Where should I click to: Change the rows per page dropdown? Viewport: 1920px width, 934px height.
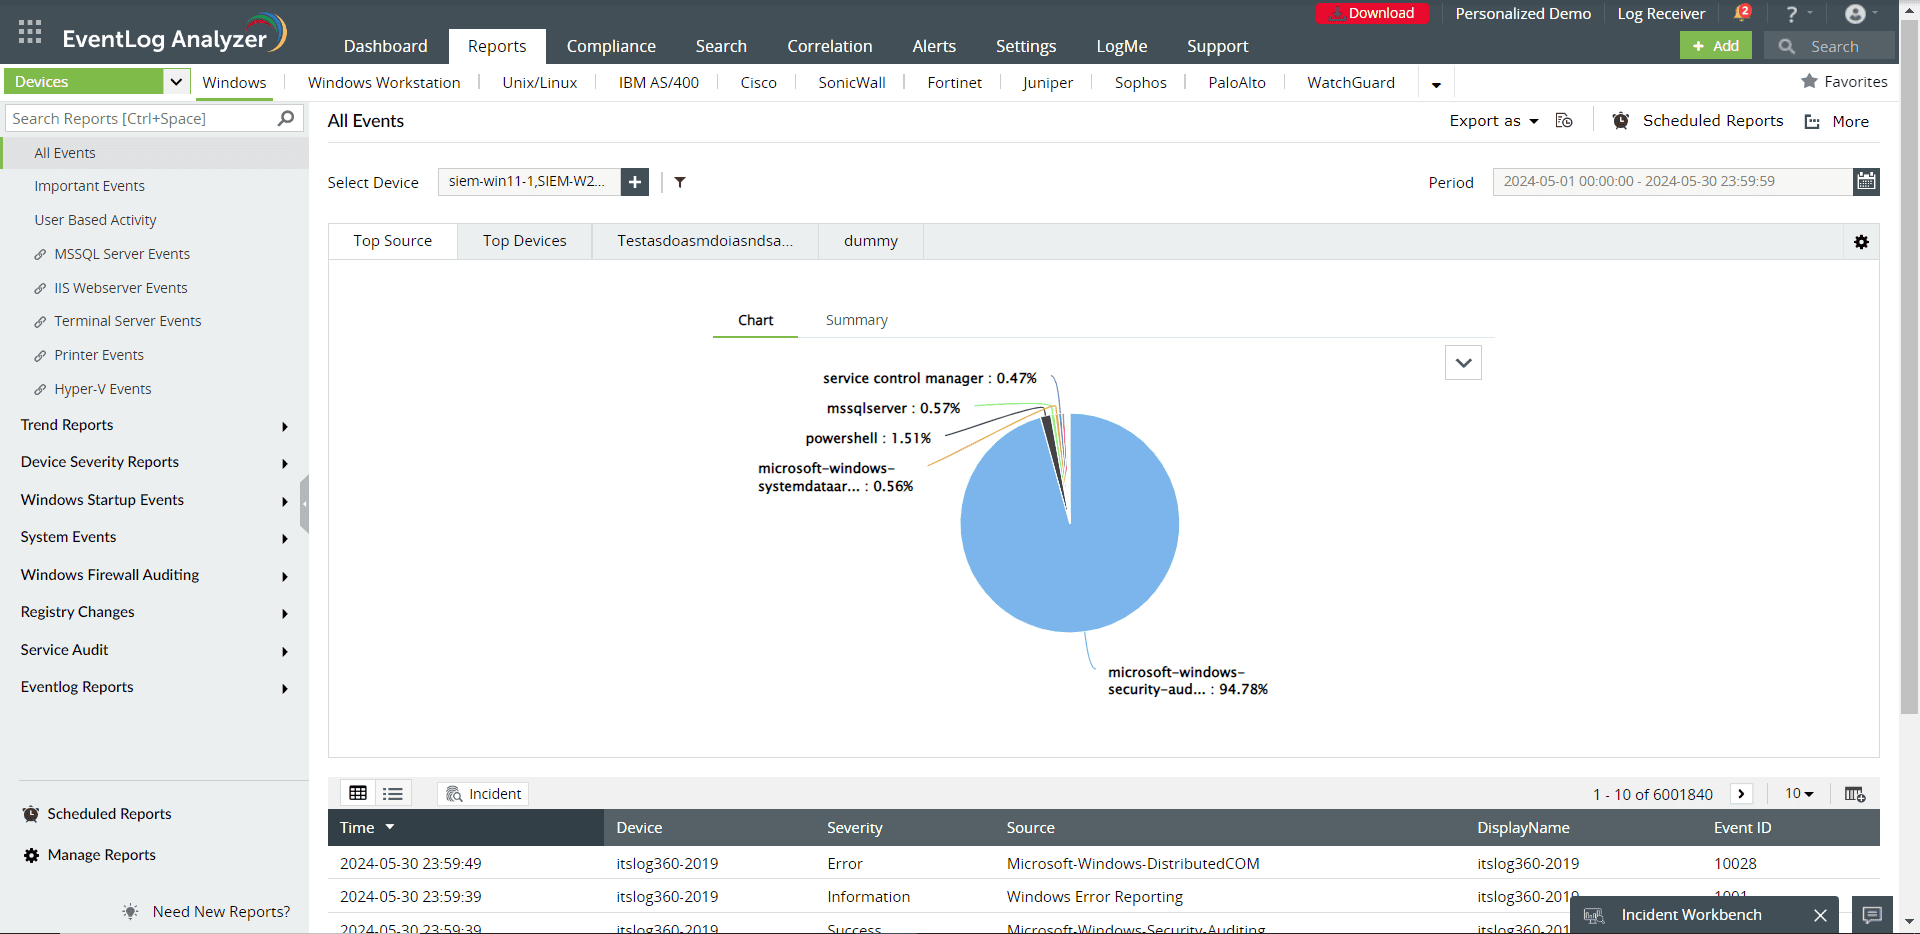(x=1799, y=793)
